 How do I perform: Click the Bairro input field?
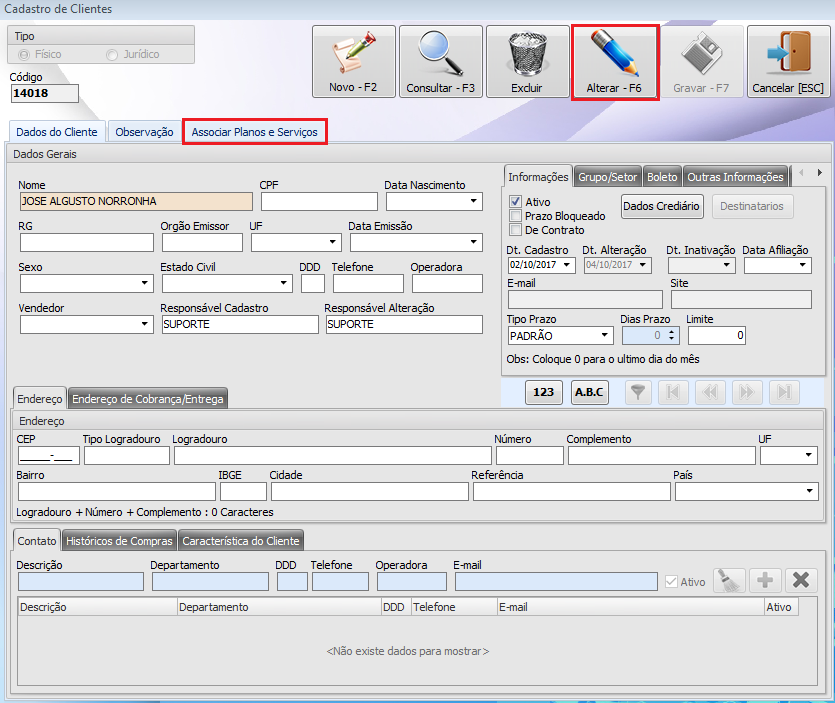pos(117,492)
